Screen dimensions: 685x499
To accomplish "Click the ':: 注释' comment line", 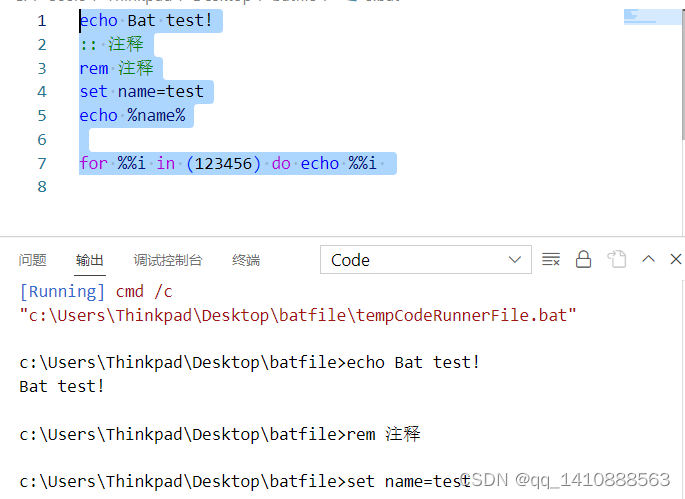I will (x=112, y=44).
